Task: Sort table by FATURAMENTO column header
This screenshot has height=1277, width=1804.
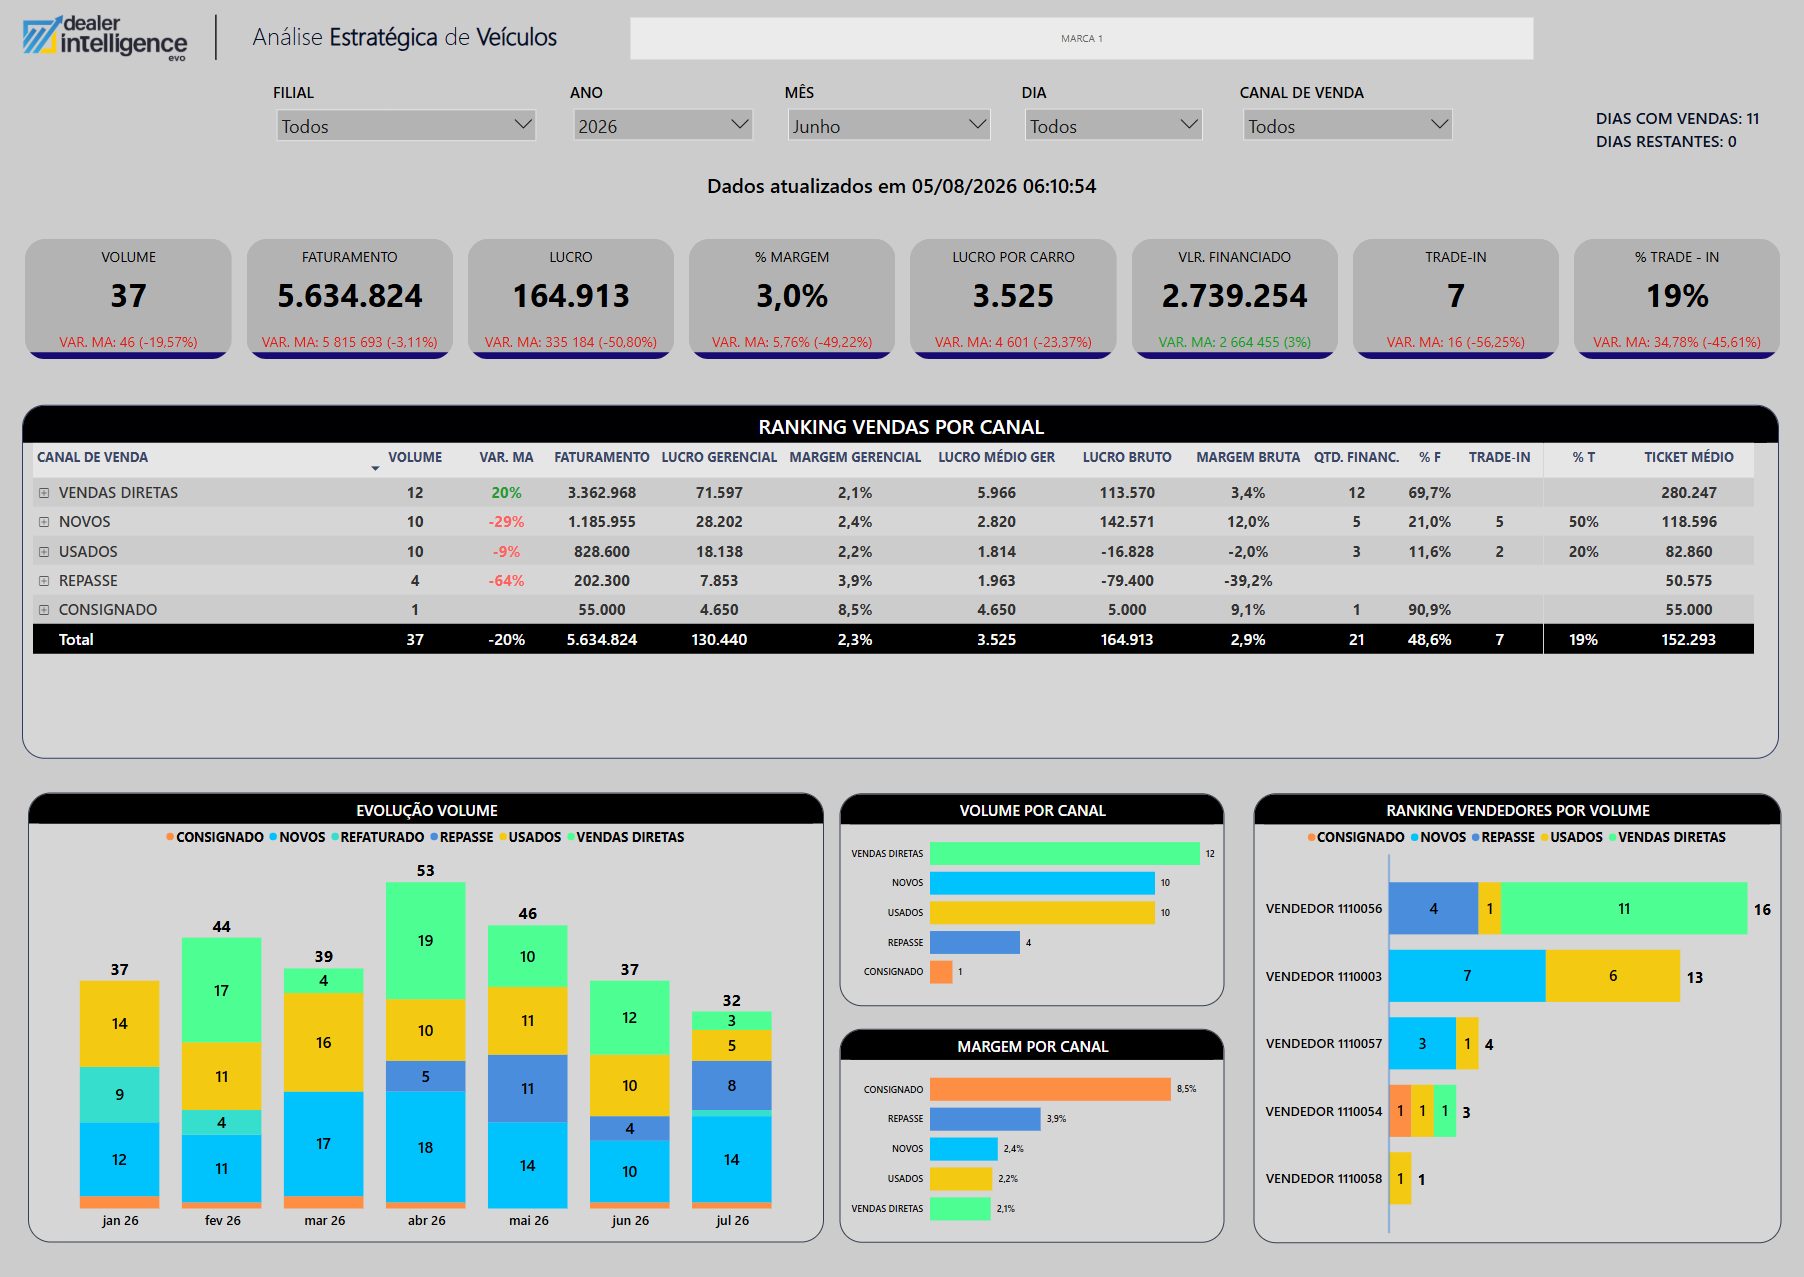Action: [x=602, y=457]
